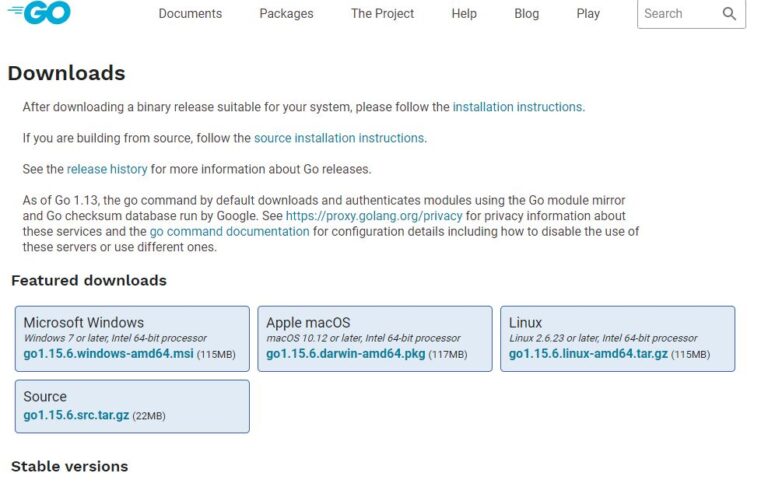
Task: Open the Play navigation link
Action: coord(588,14)
